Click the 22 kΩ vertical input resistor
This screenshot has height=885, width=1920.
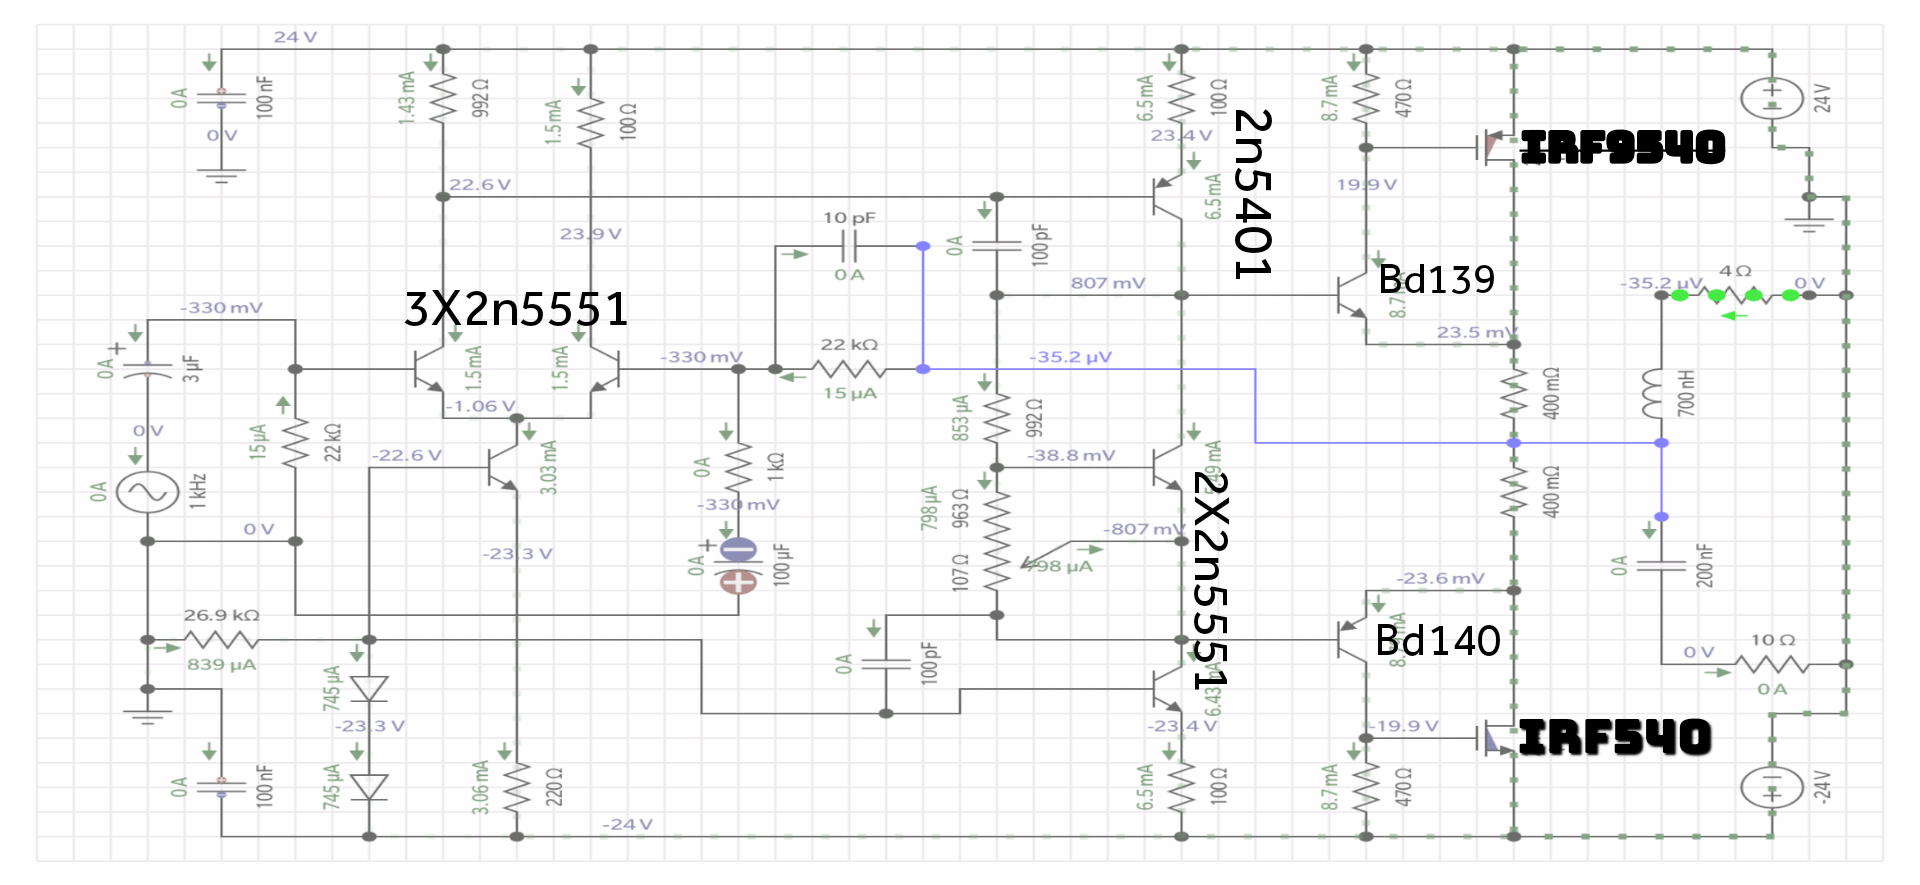[x=295, y=443]
